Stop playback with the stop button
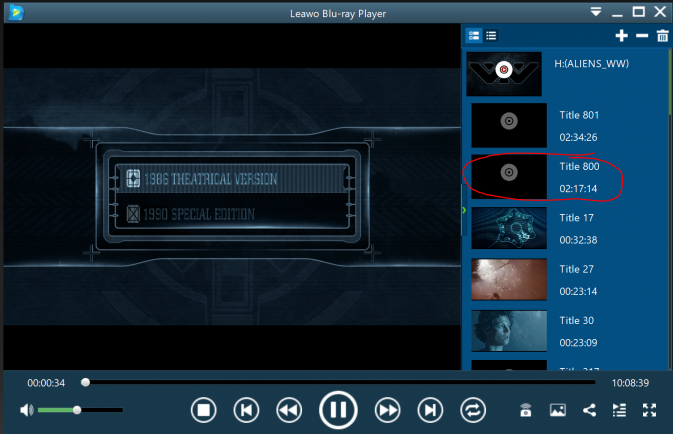Screen dimensions: 673x434 (203, 410)
